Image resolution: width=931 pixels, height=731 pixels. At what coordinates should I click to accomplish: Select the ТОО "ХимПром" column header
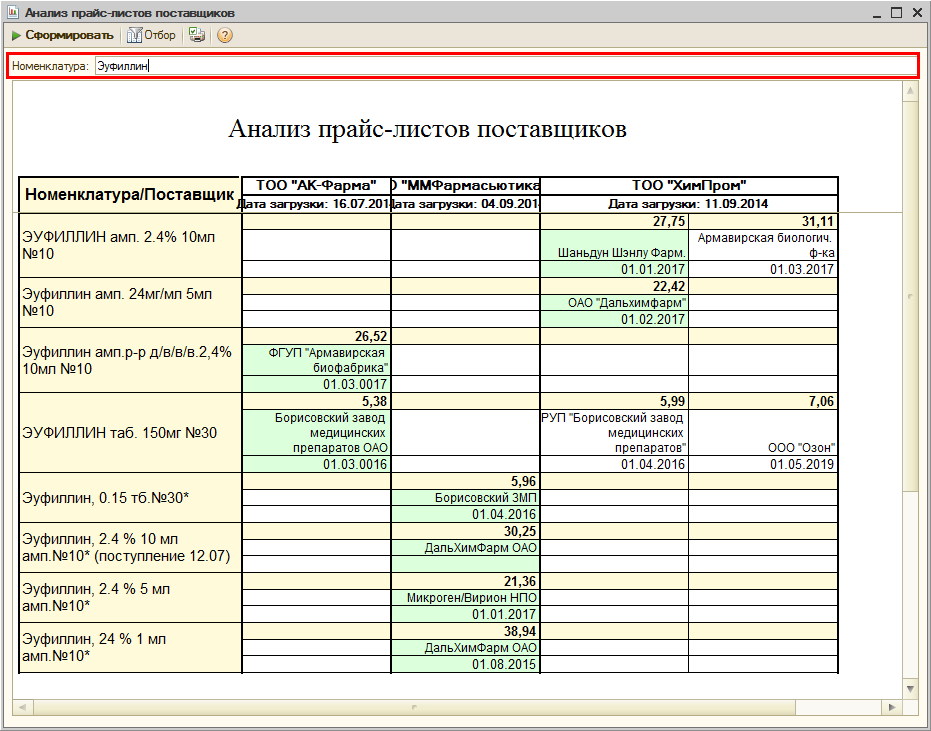click(688, 185)
